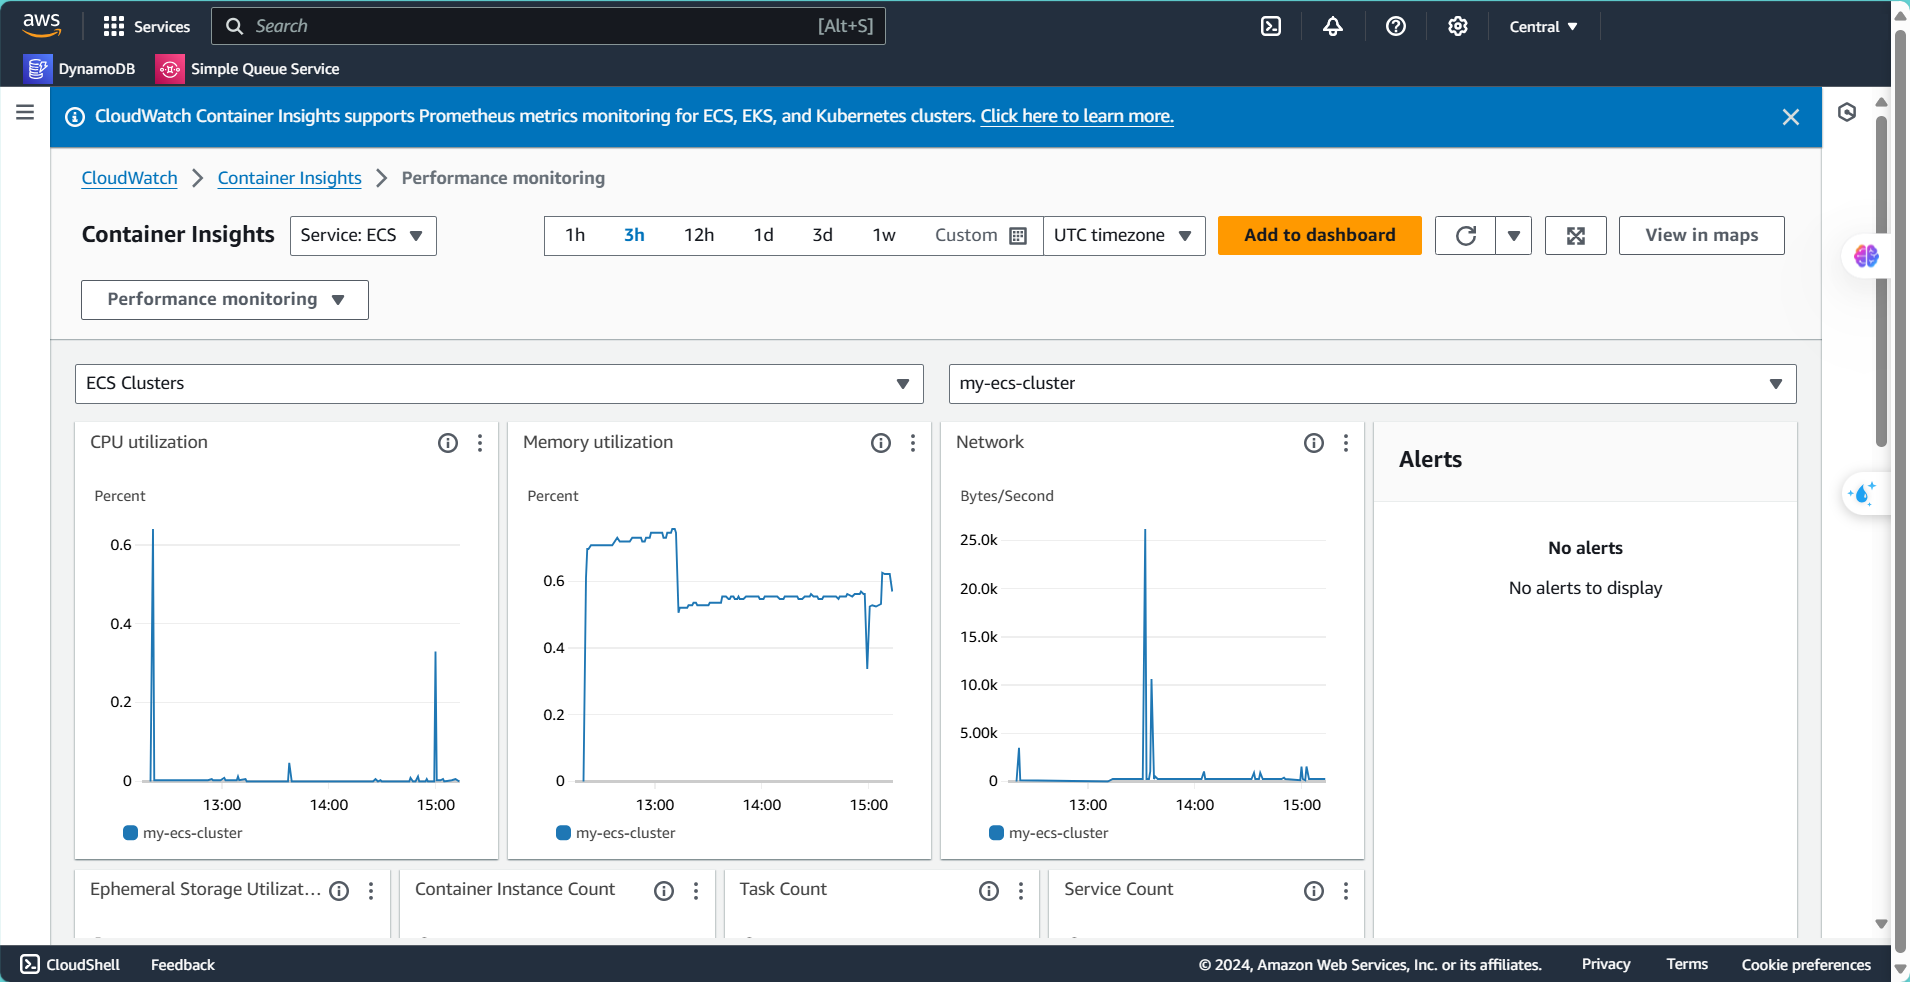Focus the AWS search field
1910x982 pixels.
click(548, 26)
